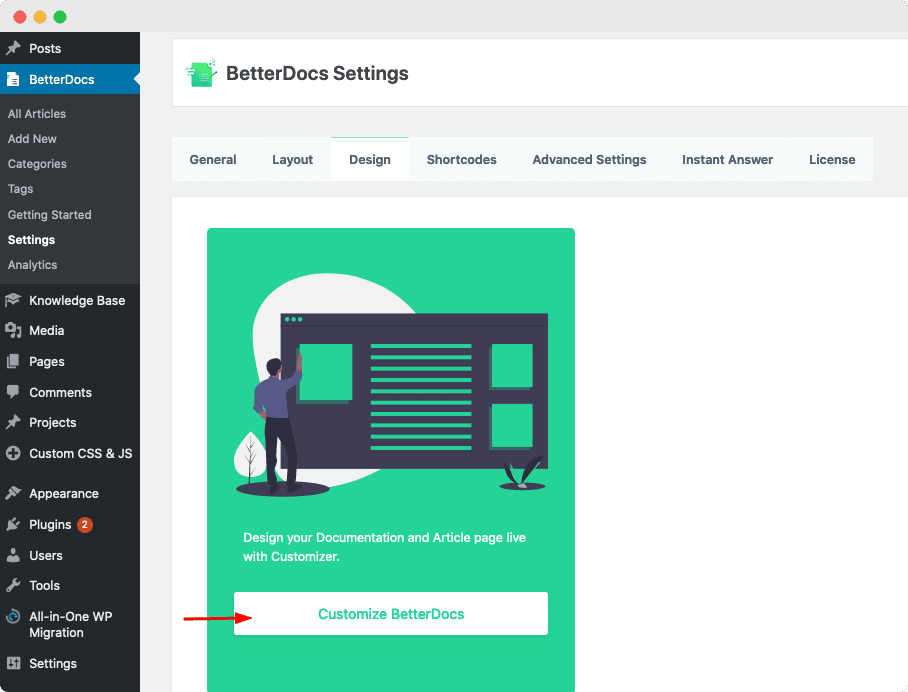Open the General settings tab
This screenshot has width=908, height=692.
(213, 159)
